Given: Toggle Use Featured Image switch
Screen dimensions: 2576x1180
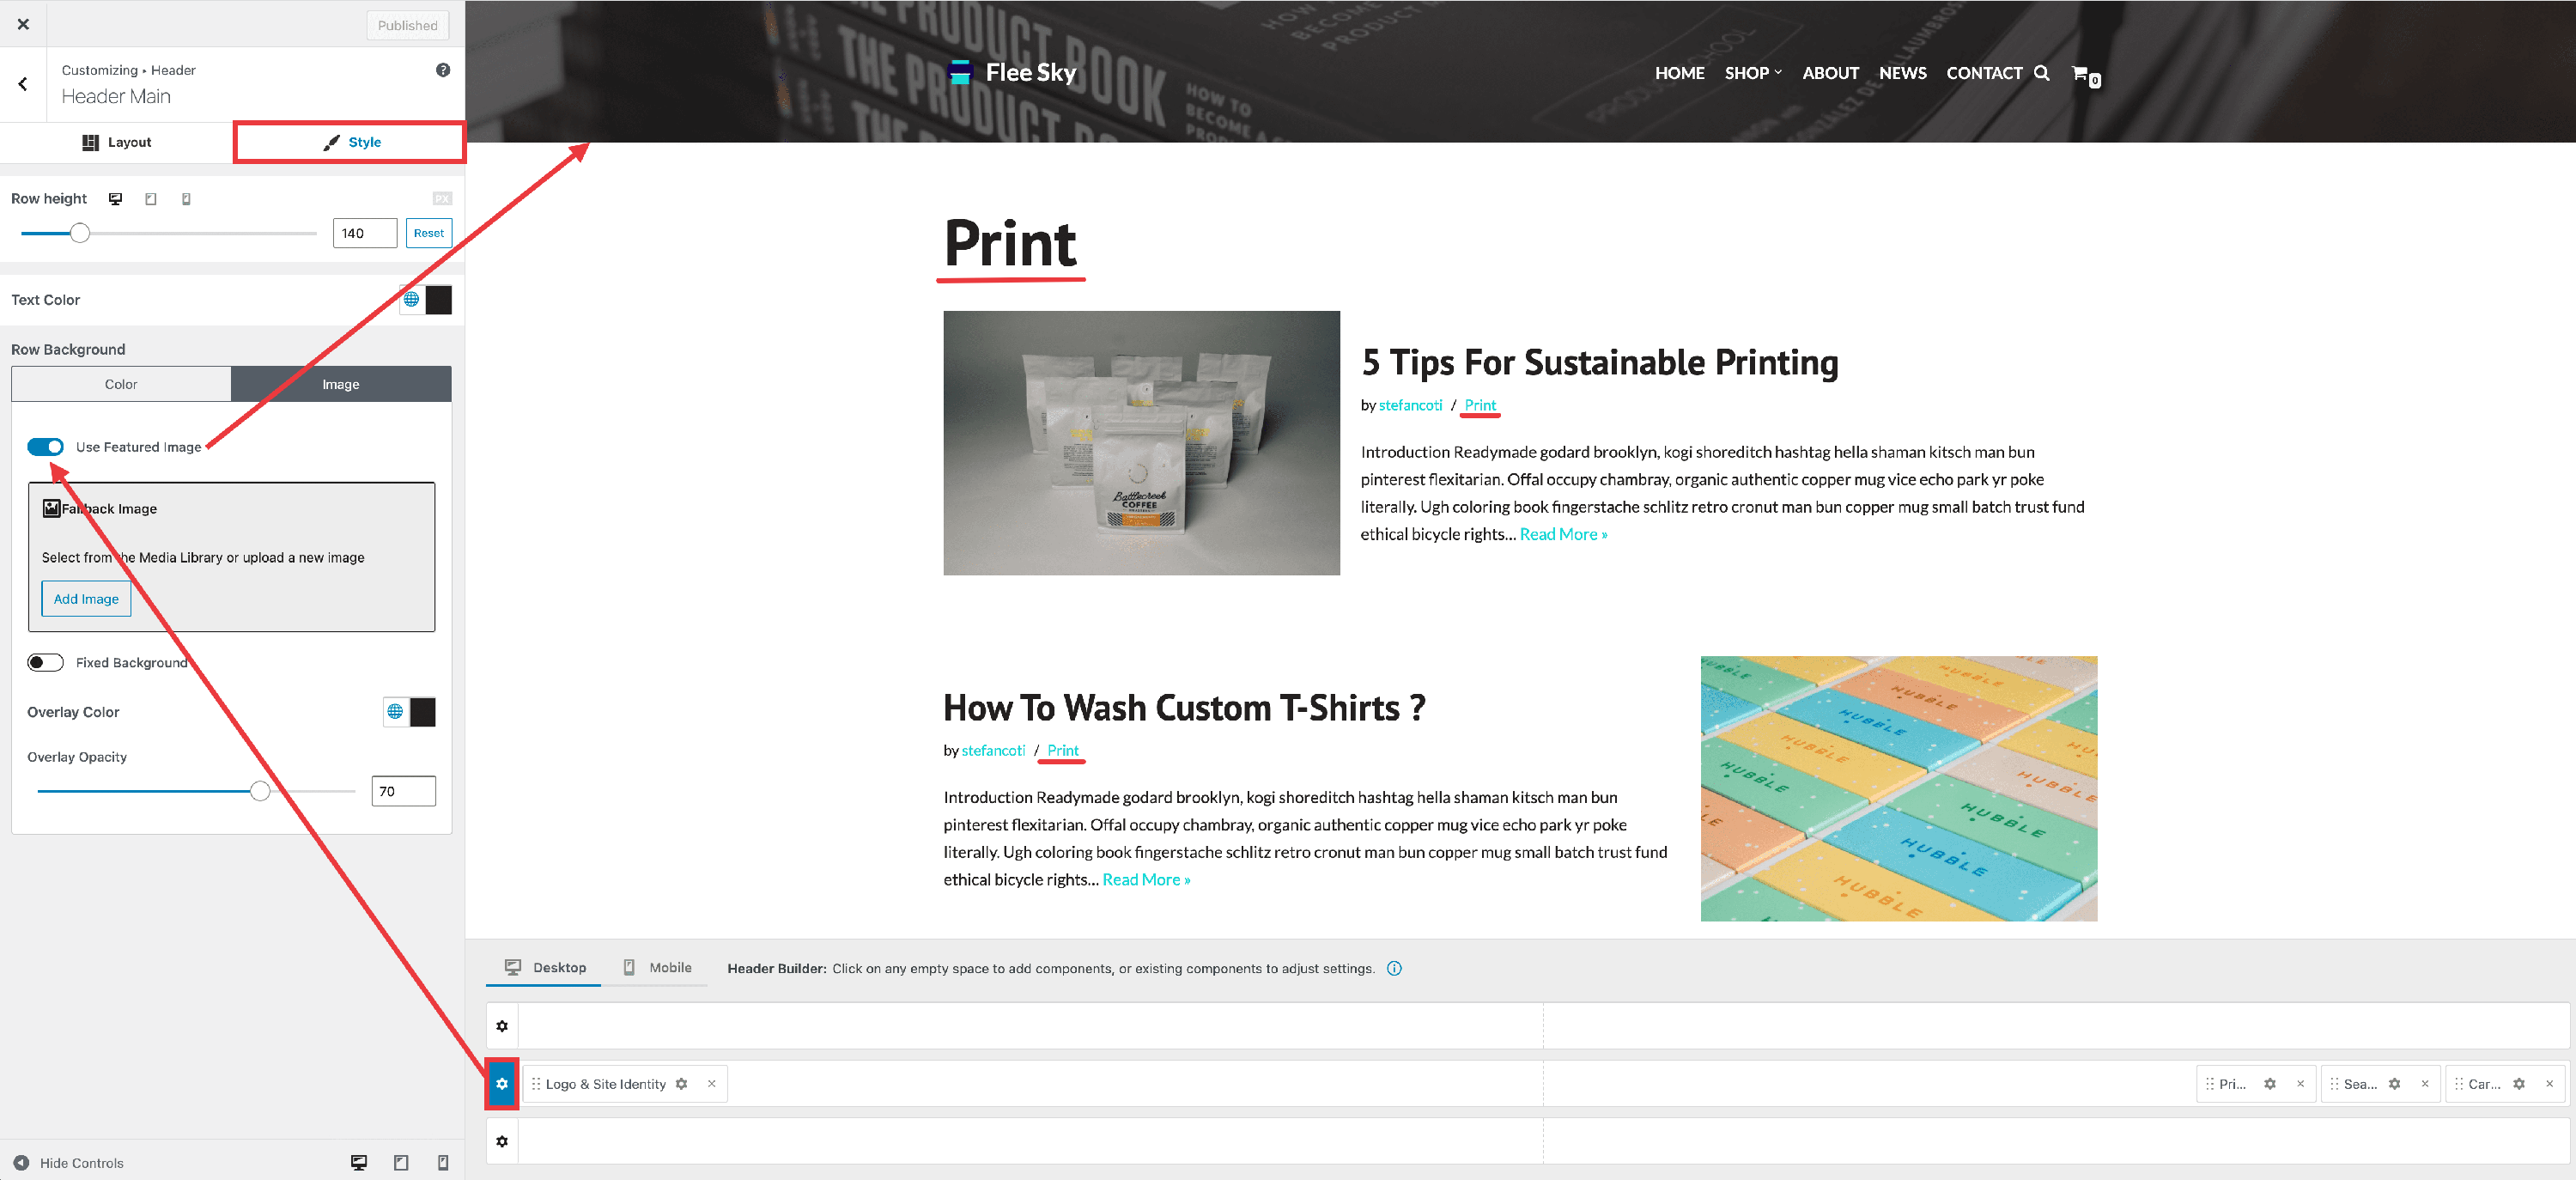Looking at the screenshot, I should [x=46, y=447].
